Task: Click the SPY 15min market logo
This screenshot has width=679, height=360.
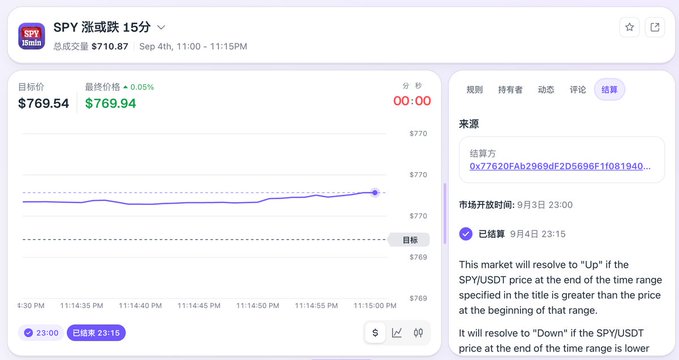Action: click(31, 36)
